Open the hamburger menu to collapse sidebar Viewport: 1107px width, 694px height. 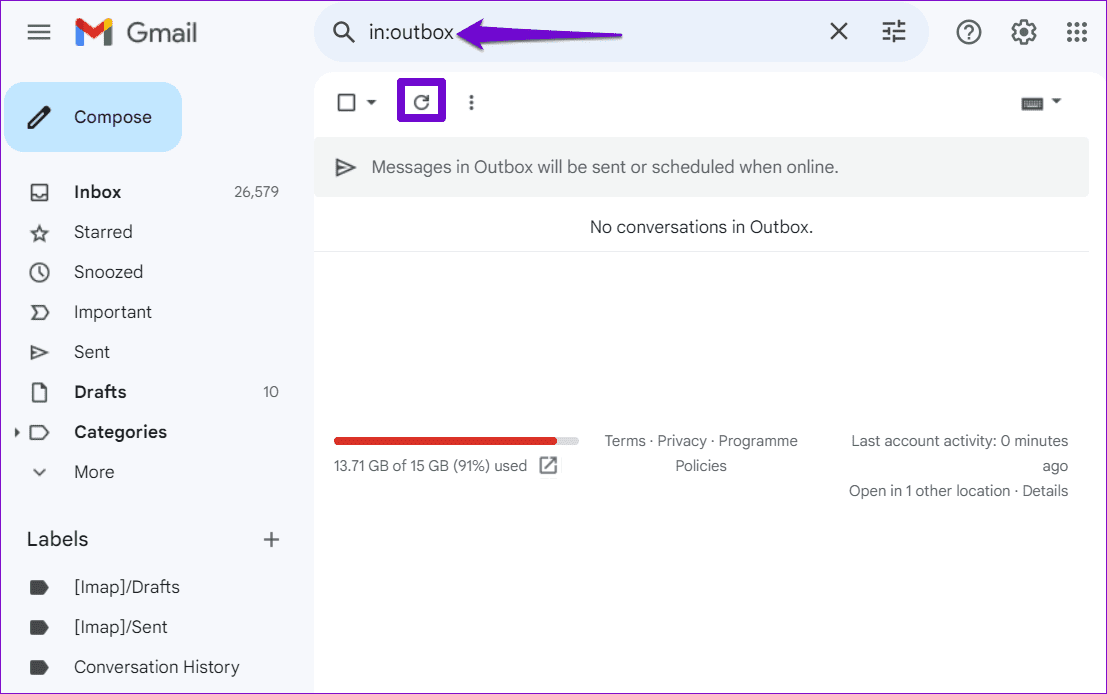click(x=39, y=31)
